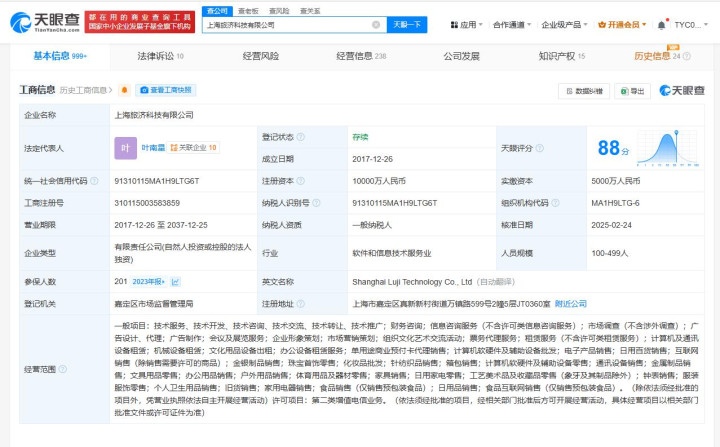Click the 天眼一下 search button
The image size is (720, 447).
407,25
